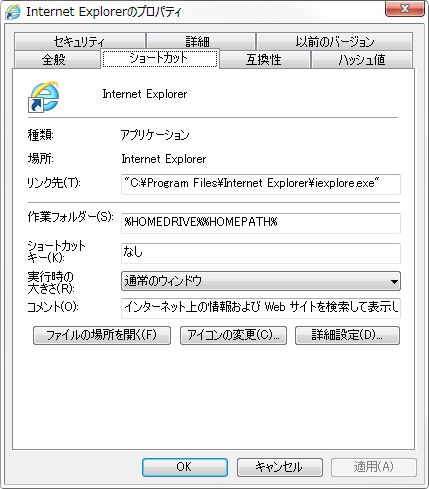Click the small IE icon in title bar
This screenshot has height=489, width=429.
pos(13,12)
